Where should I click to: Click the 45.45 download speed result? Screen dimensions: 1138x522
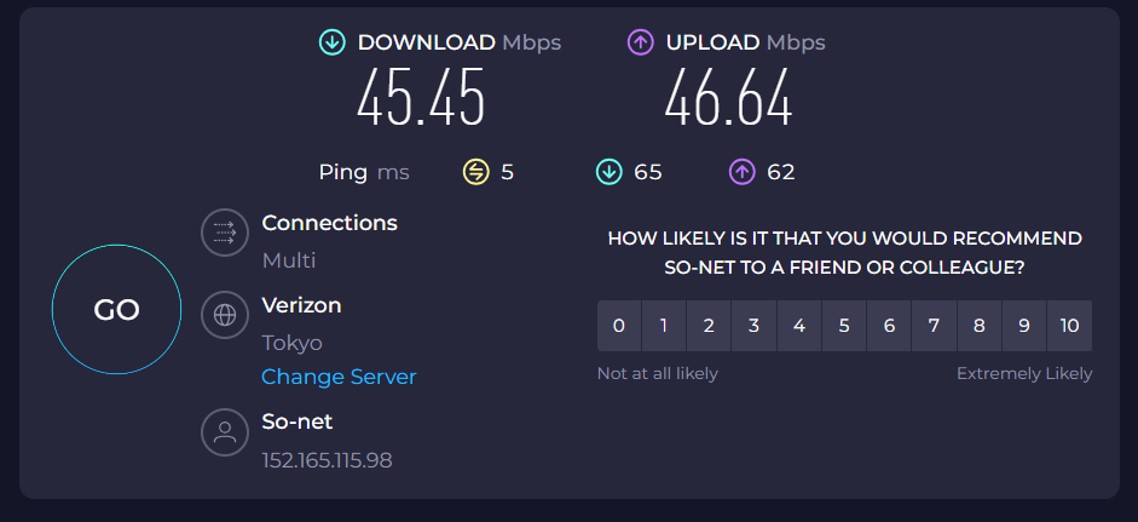(x=421, y=98)
